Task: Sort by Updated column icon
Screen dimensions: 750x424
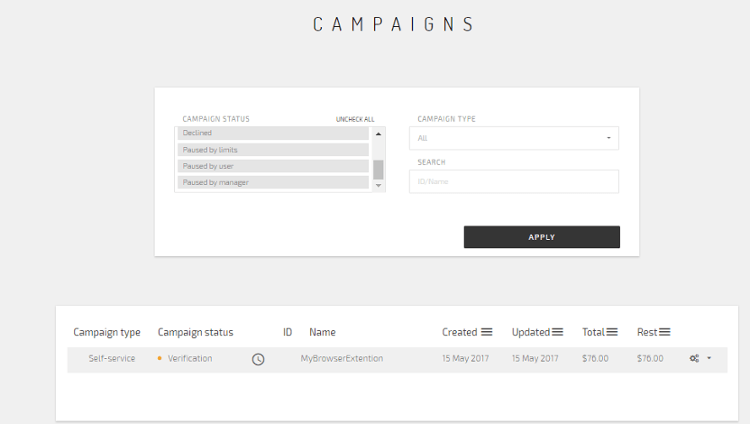Action: coord(557,332)
